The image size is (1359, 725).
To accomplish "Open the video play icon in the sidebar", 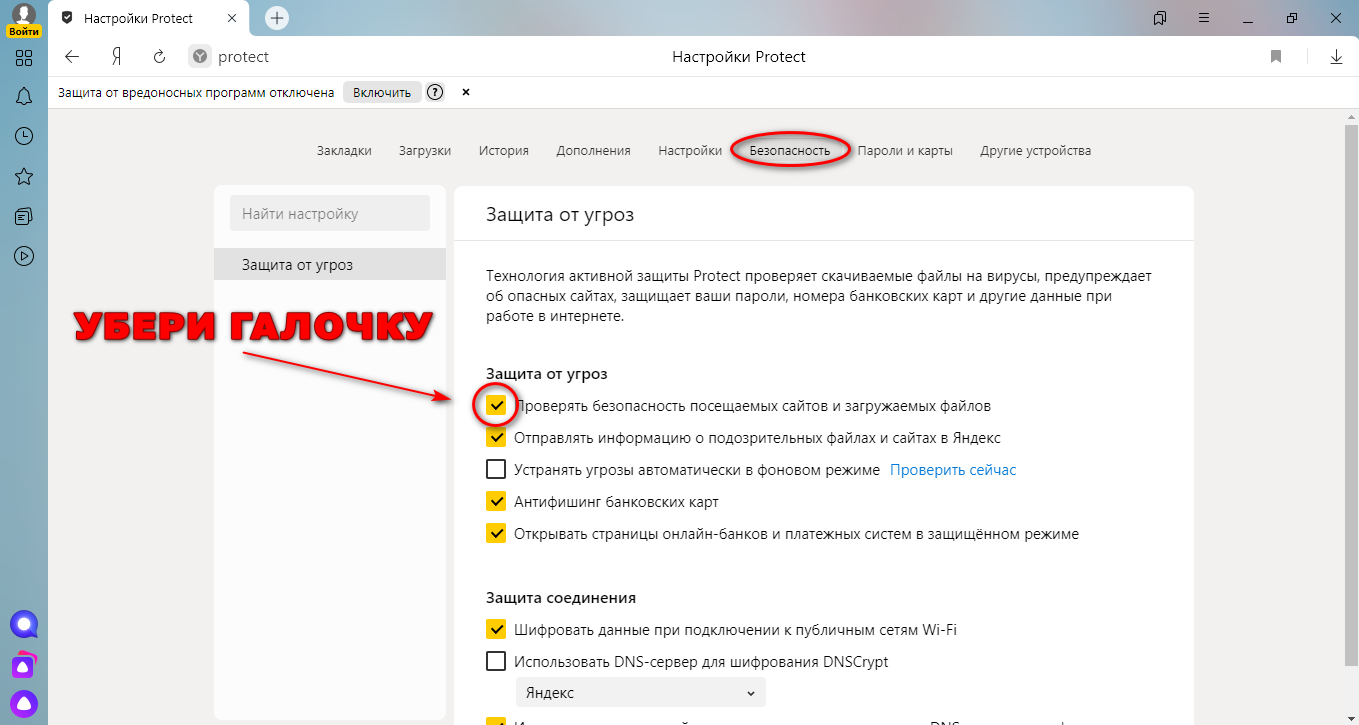I will pos(24,257).
